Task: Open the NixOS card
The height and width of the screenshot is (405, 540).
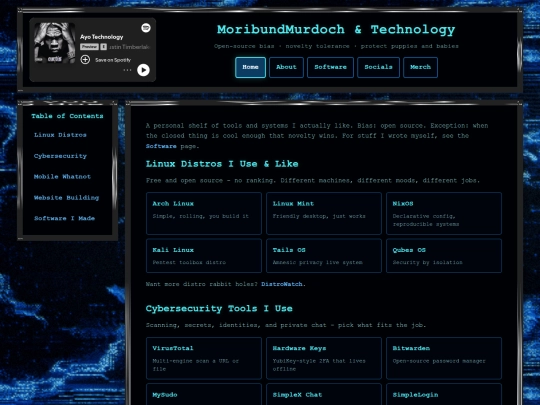Action: tap(444, 213)
